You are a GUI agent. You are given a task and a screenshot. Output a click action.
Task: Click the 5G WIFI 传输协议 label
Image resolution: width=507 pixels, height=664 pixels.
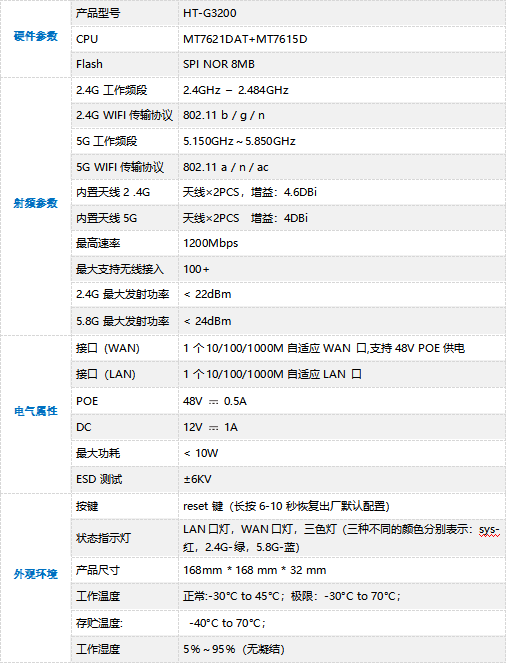pos(120,167)
